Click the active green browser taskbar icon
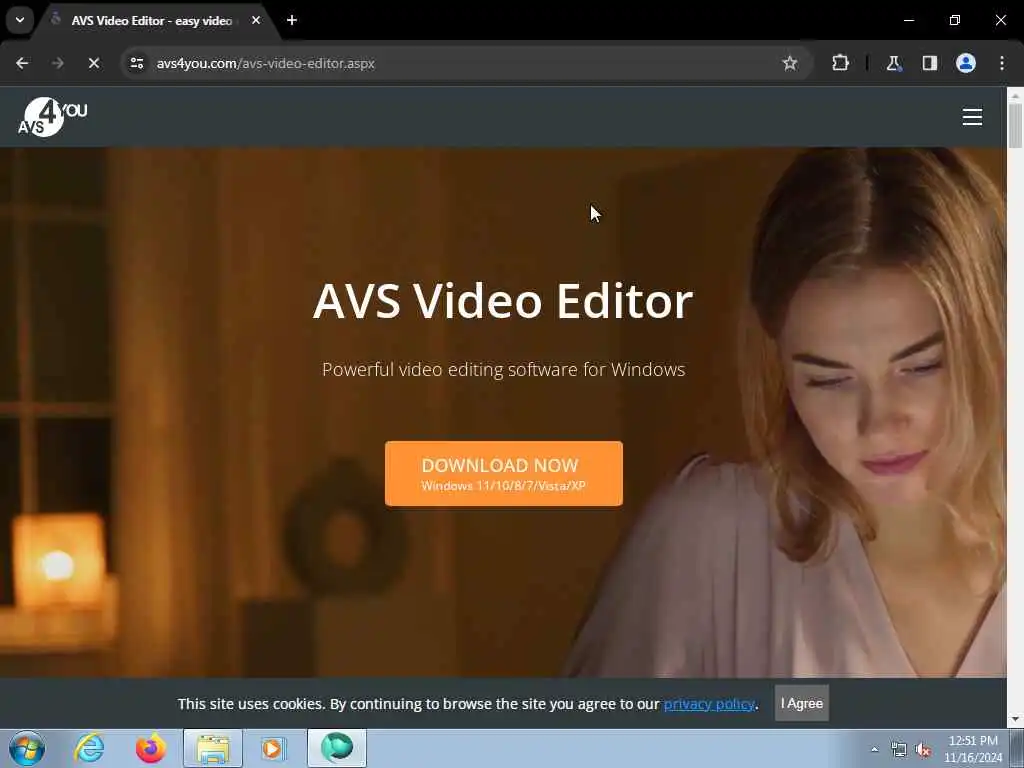The height and width of the screenshot is (768, 1024). (x=337, y=748)
